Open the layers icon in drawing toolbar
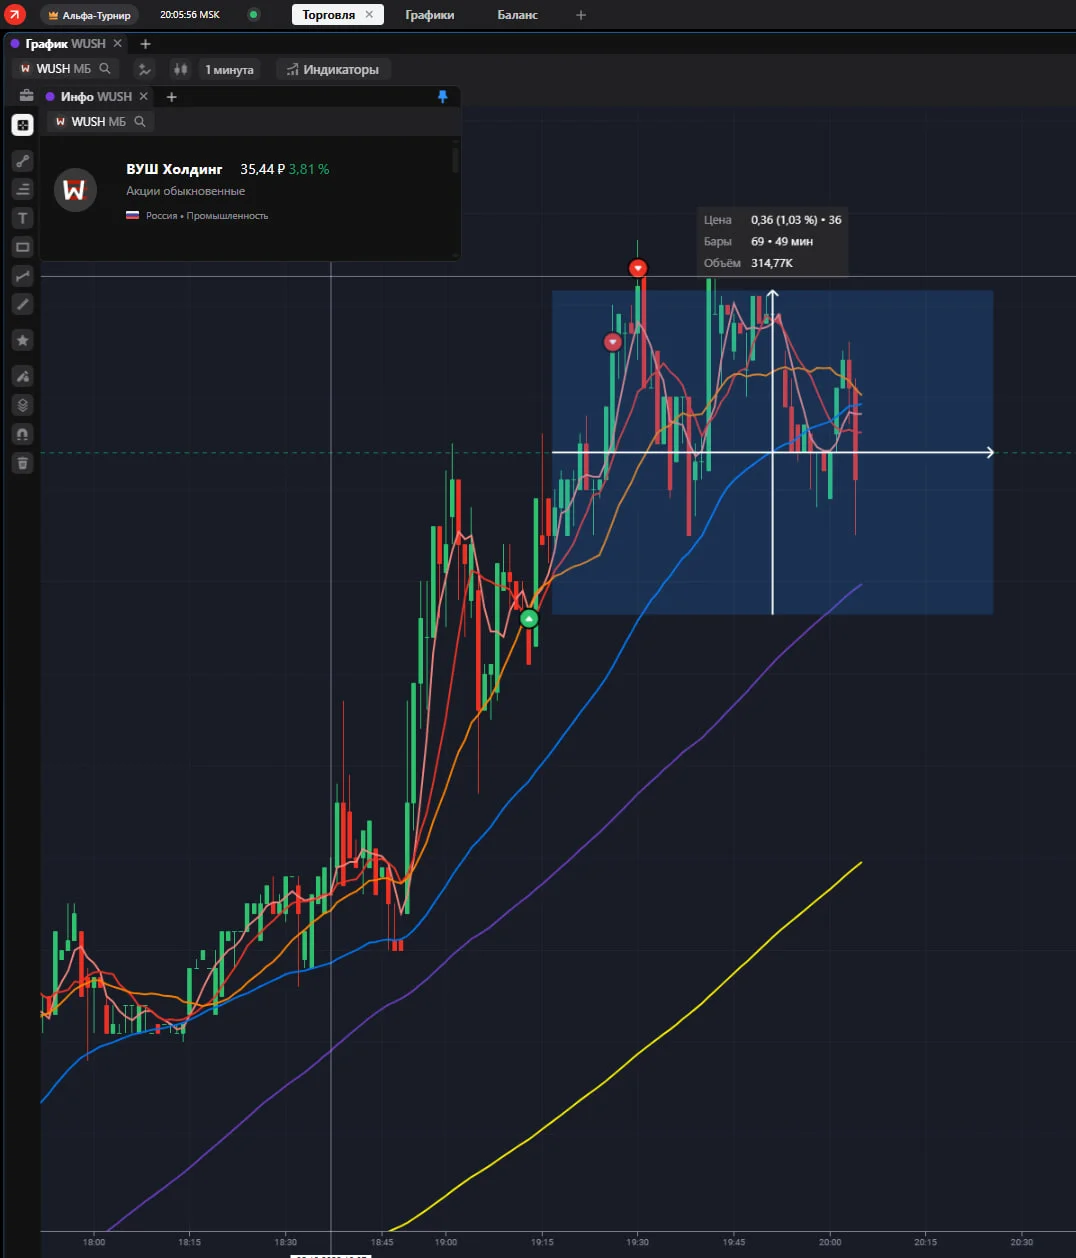 23,405
